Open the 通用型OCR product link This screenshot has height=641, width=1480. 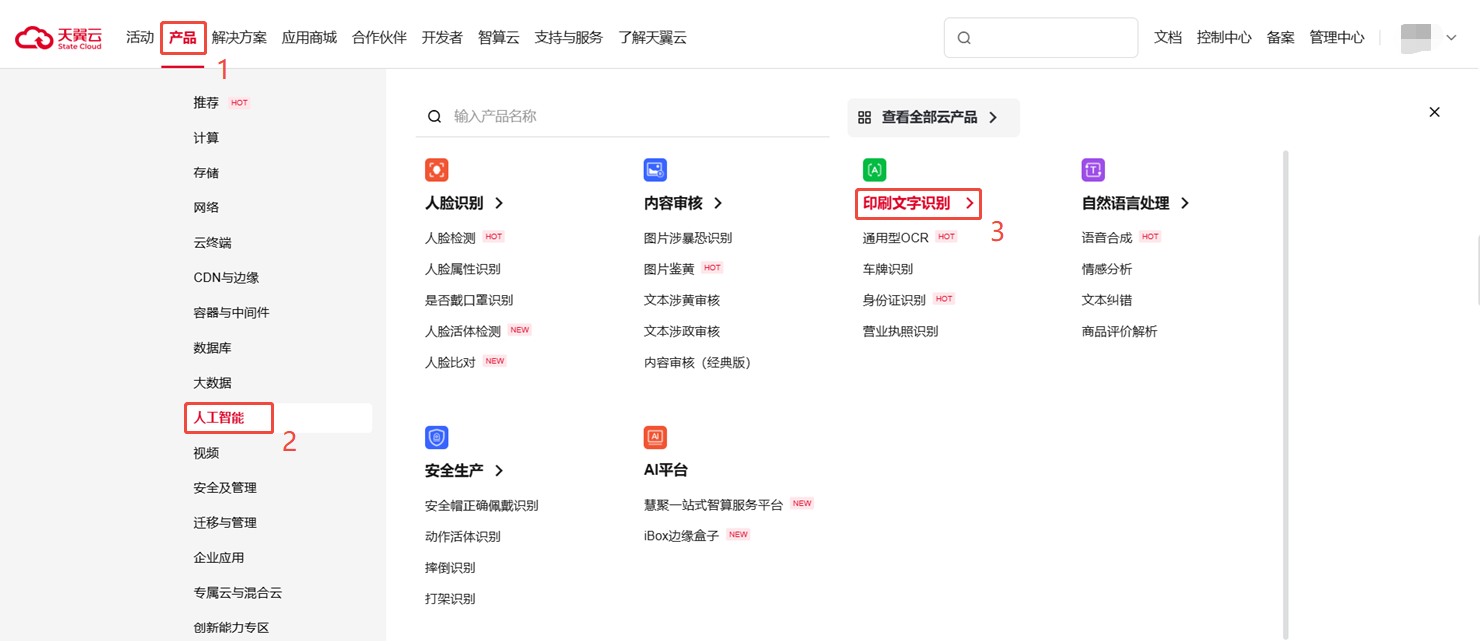pyautogui.click(x=896, y=238)
